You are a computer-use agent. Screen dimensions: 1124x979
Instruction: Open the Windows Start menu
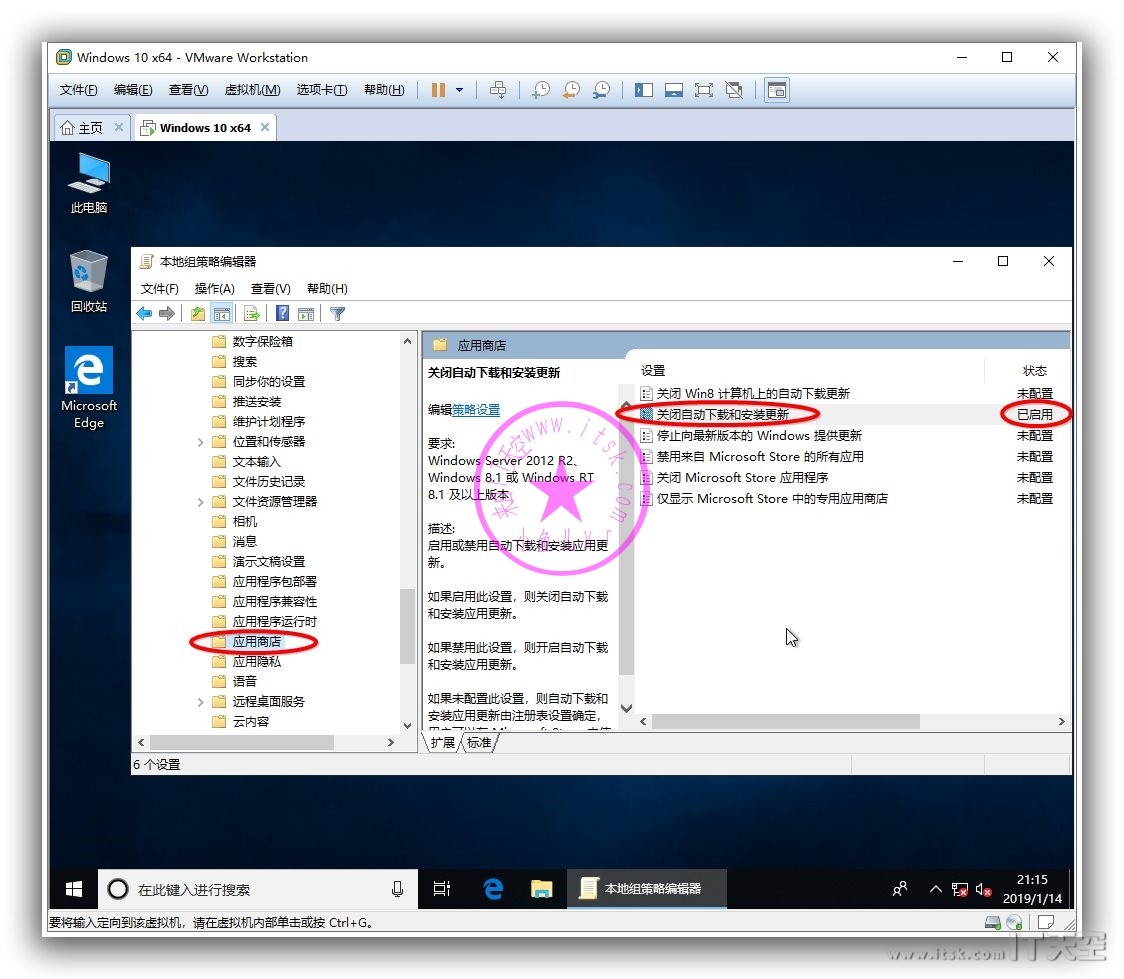(x=73, y=889)
